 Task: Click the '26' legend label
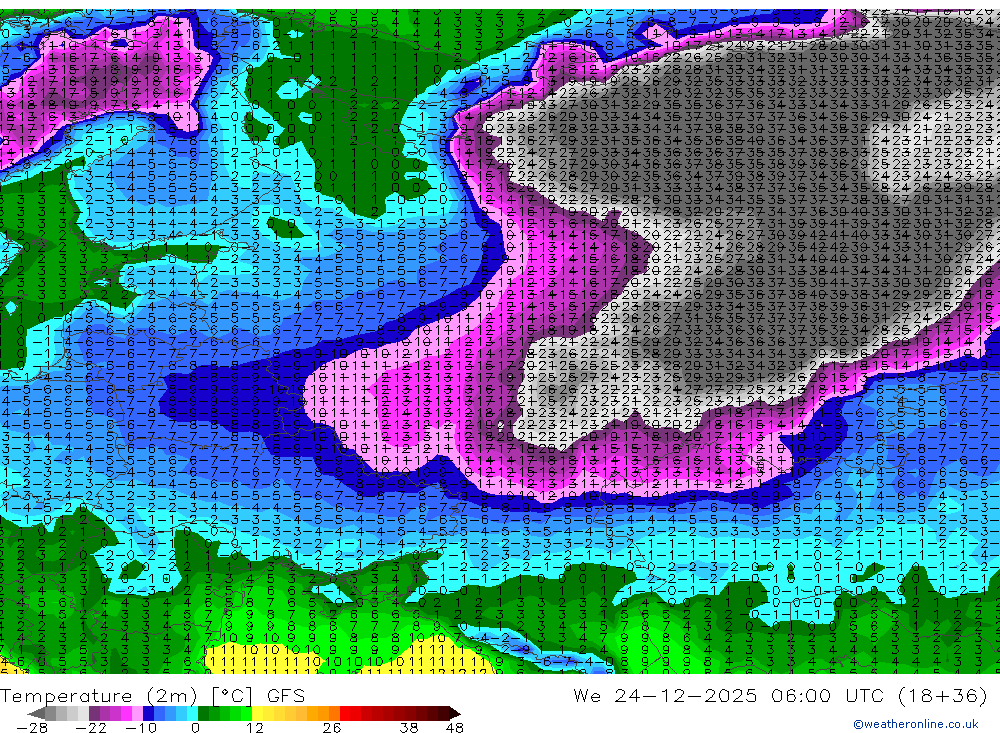tap(332, 727)
